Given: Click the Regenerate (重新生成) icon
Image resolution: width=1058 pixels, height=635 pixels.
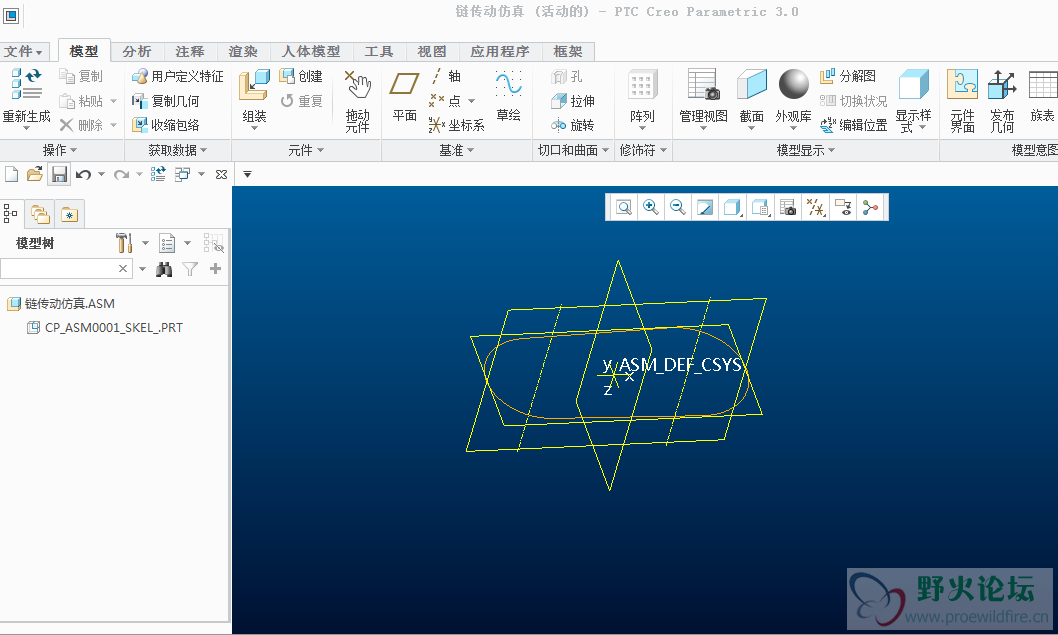Looking at the screenshot, I should (26, 84).
